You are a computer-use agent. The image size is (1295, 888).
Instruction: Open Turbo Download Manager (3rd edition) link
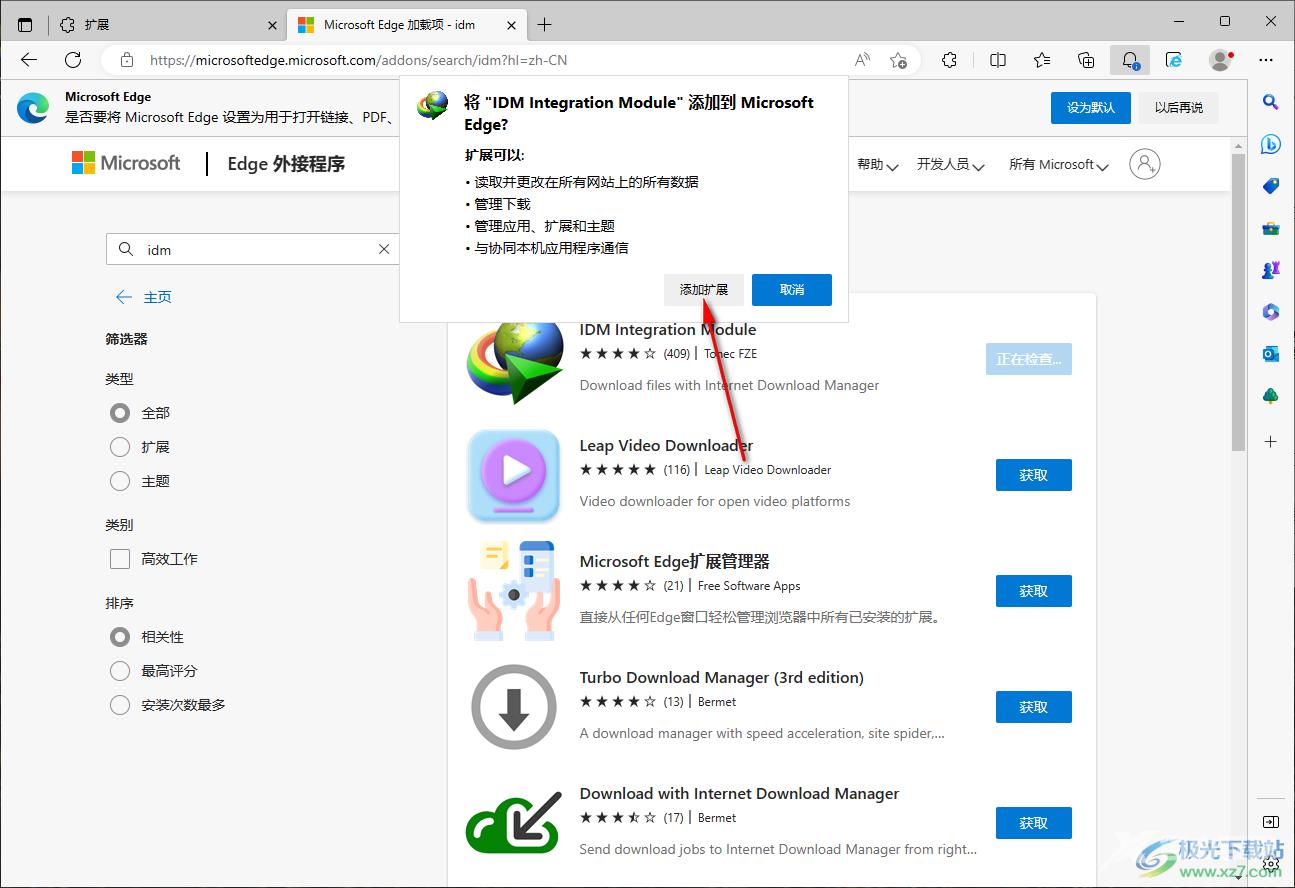pyautogui.click(x=721, y=677)
